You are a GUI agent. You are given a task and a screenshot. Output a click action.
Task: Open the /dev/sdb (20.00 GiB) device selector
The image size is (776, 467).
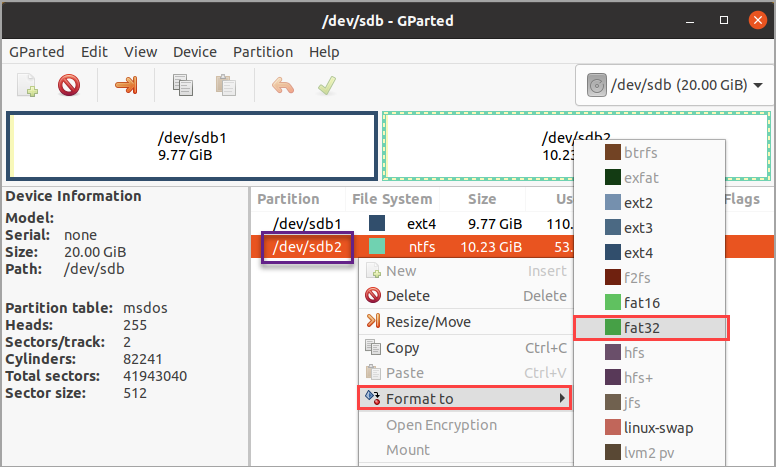click(x=674, y=85)
